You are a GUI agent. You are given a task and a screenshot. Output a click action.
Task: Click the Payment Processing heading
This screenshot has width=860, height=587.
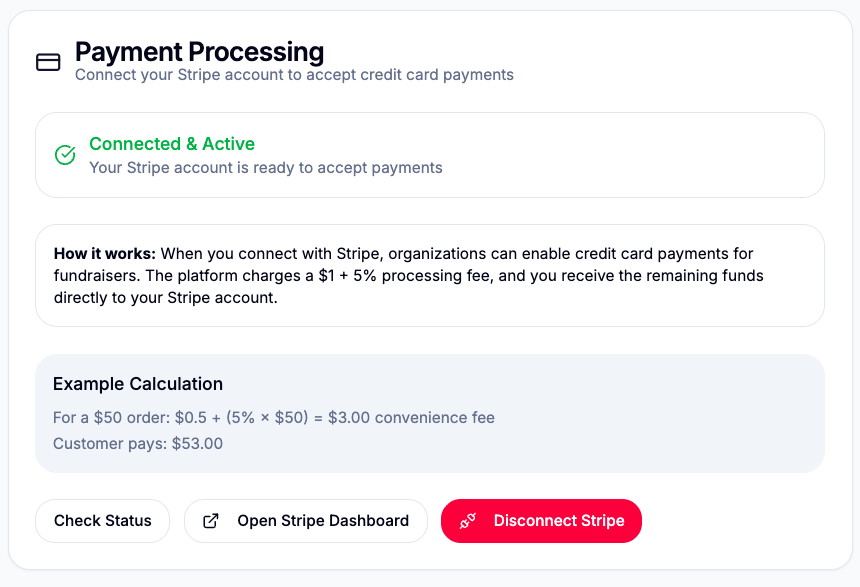pyautogui.click(x=199, y=51)
